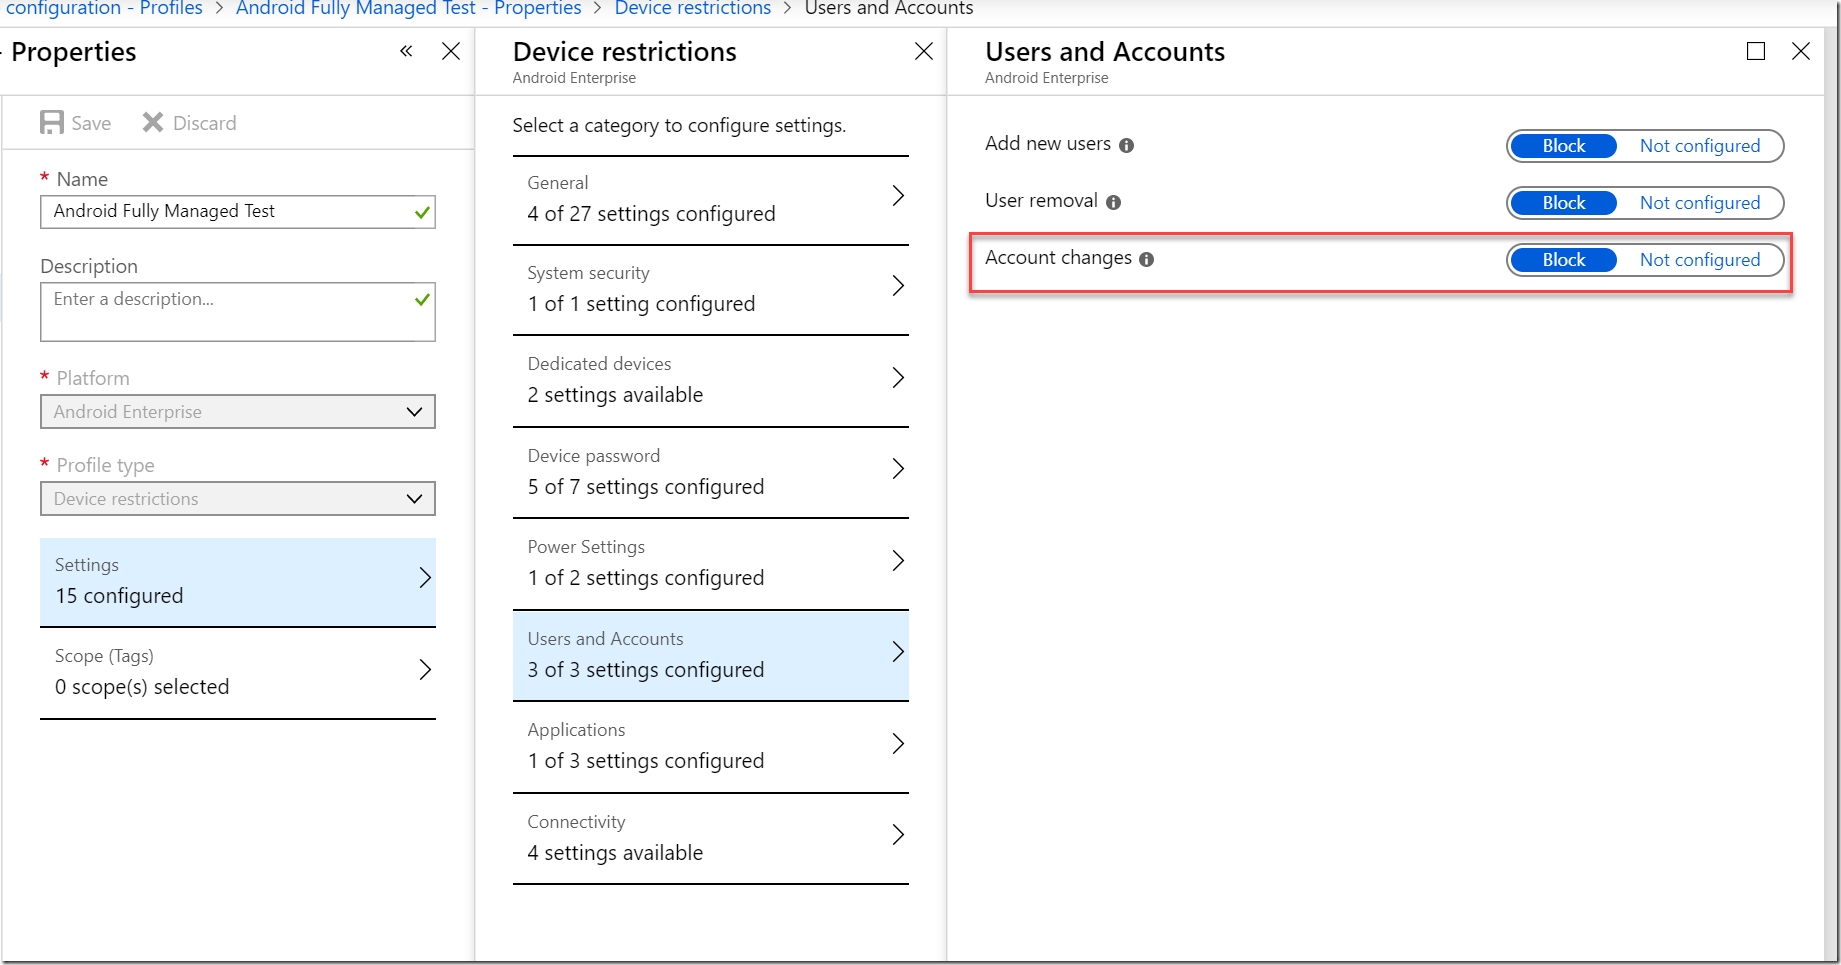Image resolution: width=1841 pixels, height=965 pixels.
Task: Collapse the Properties pane with the double-chevron
Action: (406, 50)
